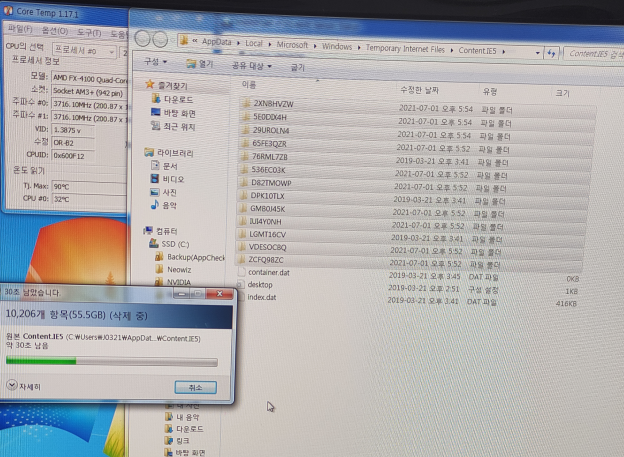The height and width of the screenshot is (457, 624).
Task: Click Microsoft breadcrumb segment
Action: (292, 45)
